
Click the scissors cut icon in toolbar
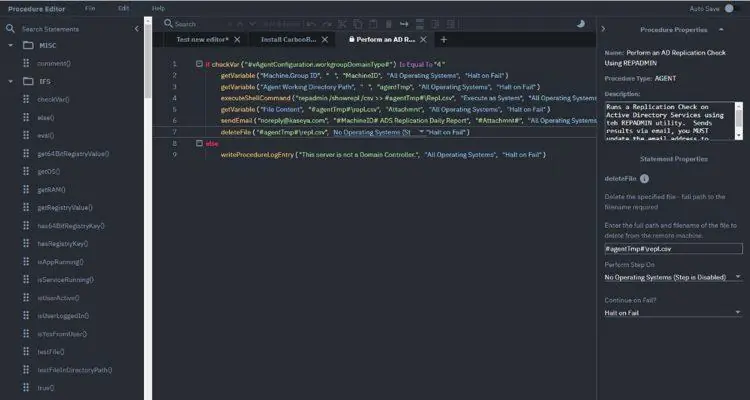click(342, 24)
